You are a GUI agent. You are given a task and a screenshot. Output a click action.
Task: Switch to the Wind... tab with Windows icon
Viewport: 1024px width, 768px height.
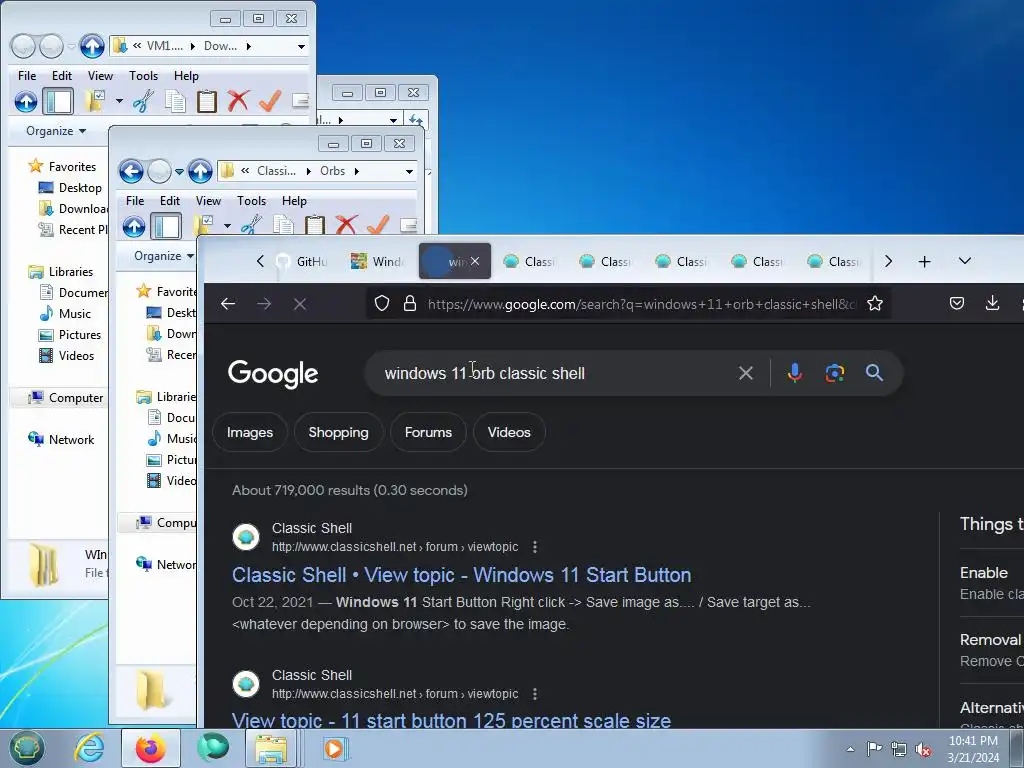coord(377,261)
